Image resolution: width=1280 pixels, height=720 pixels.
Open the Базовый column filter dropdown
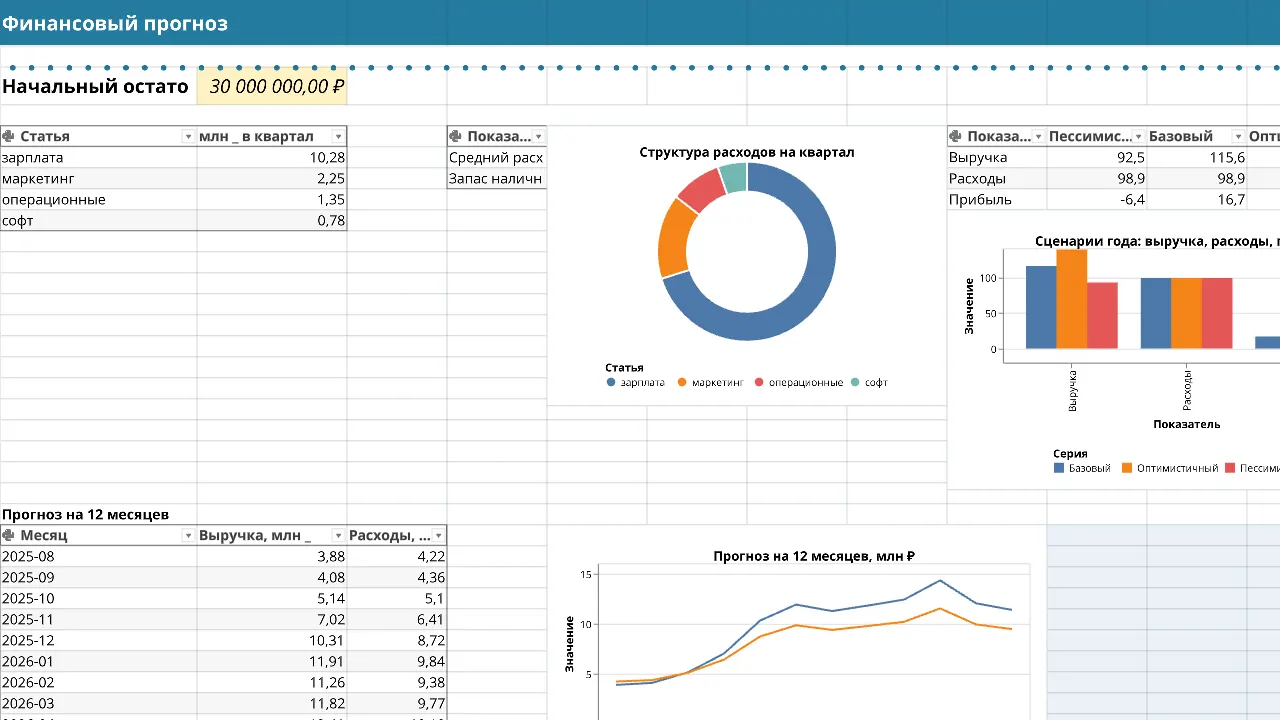[x=1238, y=136]
